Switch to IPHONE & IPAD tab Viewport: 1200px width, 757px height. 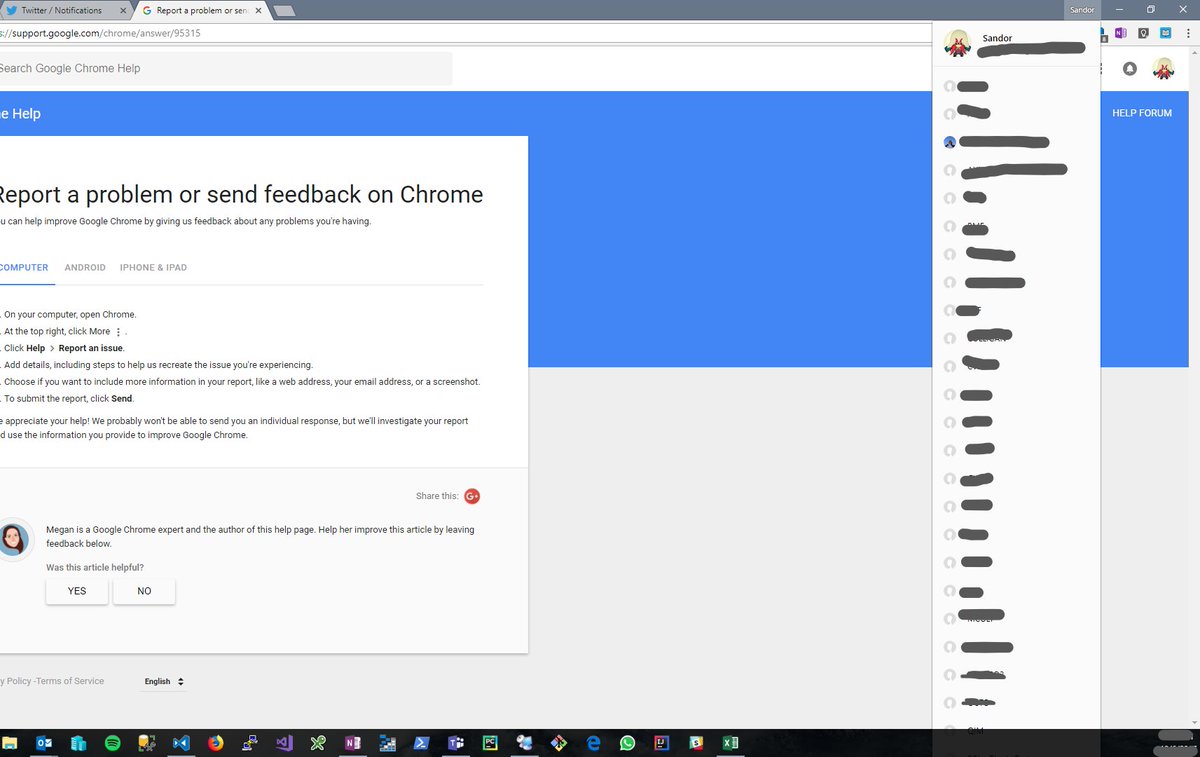[x=153, y=268]
